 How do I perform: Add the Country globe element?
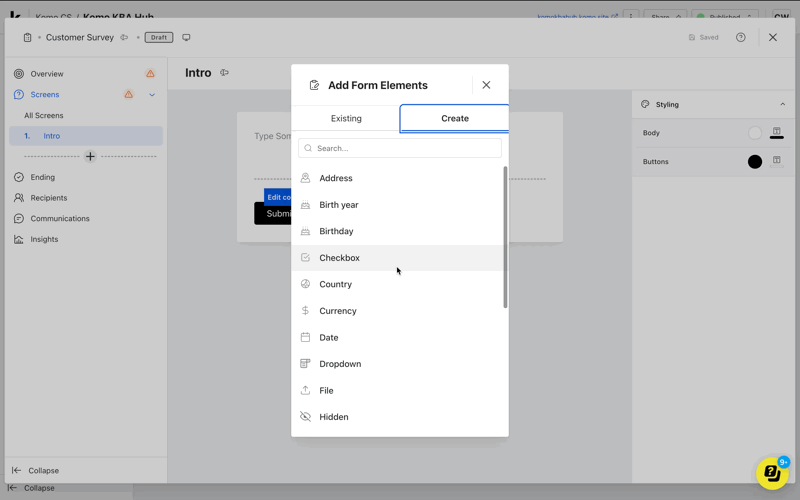335,284
